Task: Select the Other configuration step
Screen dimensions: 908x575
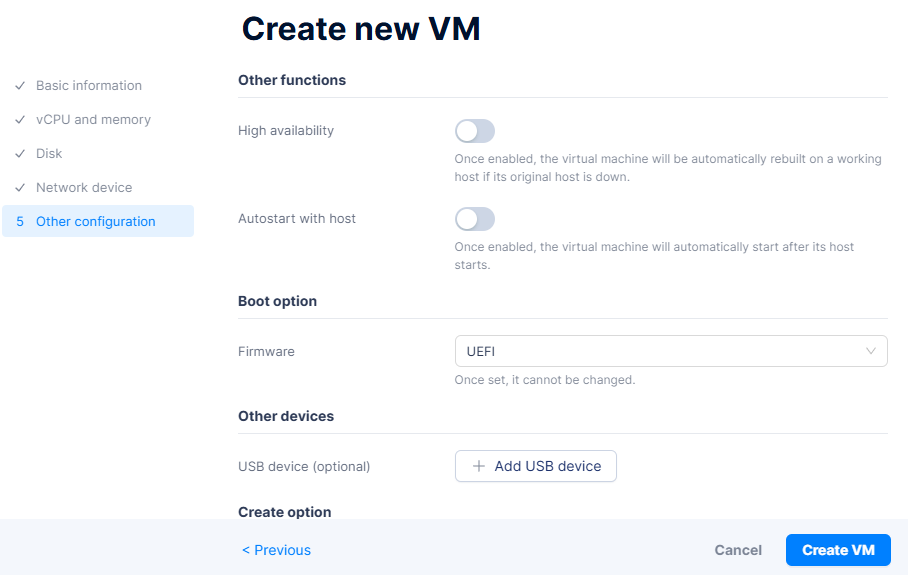Action: [96, 222]
